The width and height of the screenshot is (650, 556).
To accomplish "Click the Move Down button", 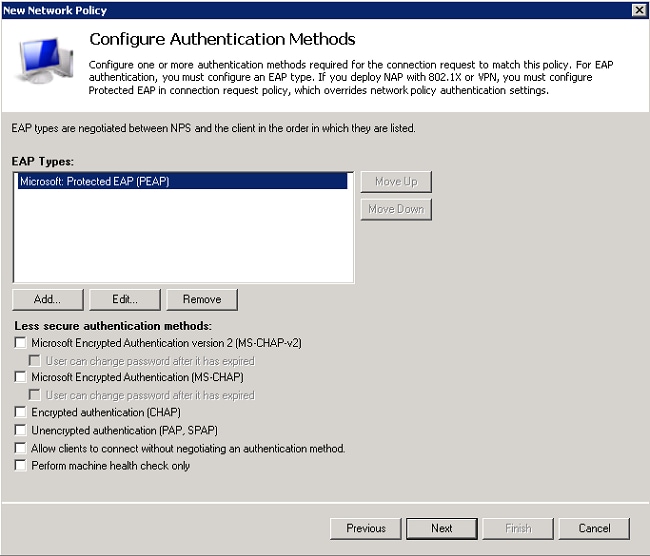I will point(396,209).
